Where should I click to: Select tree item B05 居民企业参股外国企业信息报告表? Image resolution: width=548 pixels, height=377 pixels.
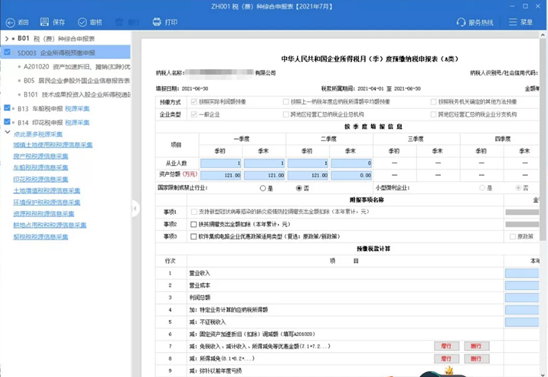(x=77, y=80)
